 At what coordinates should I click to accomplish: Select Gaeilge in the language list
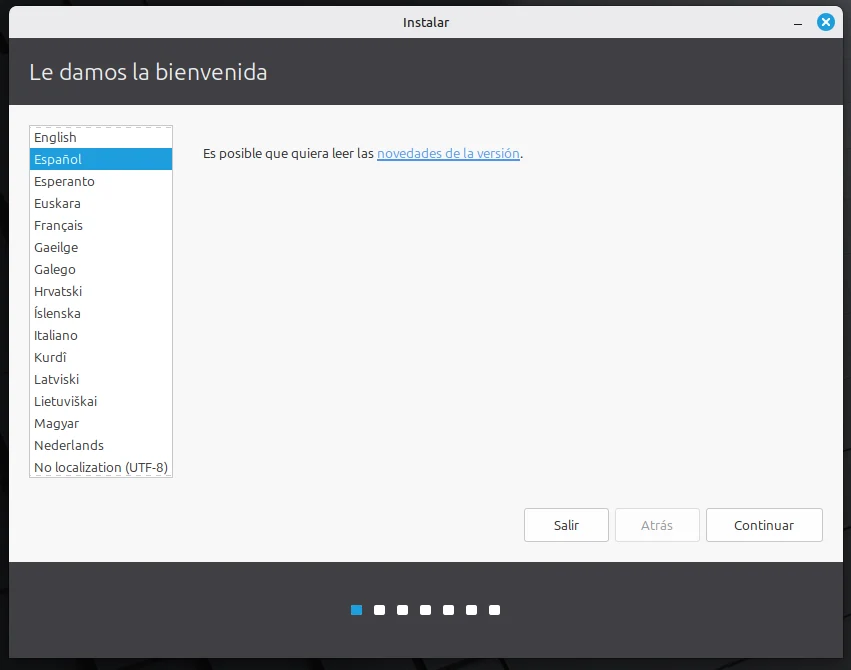pyautogui.click(x=56, y=247)
